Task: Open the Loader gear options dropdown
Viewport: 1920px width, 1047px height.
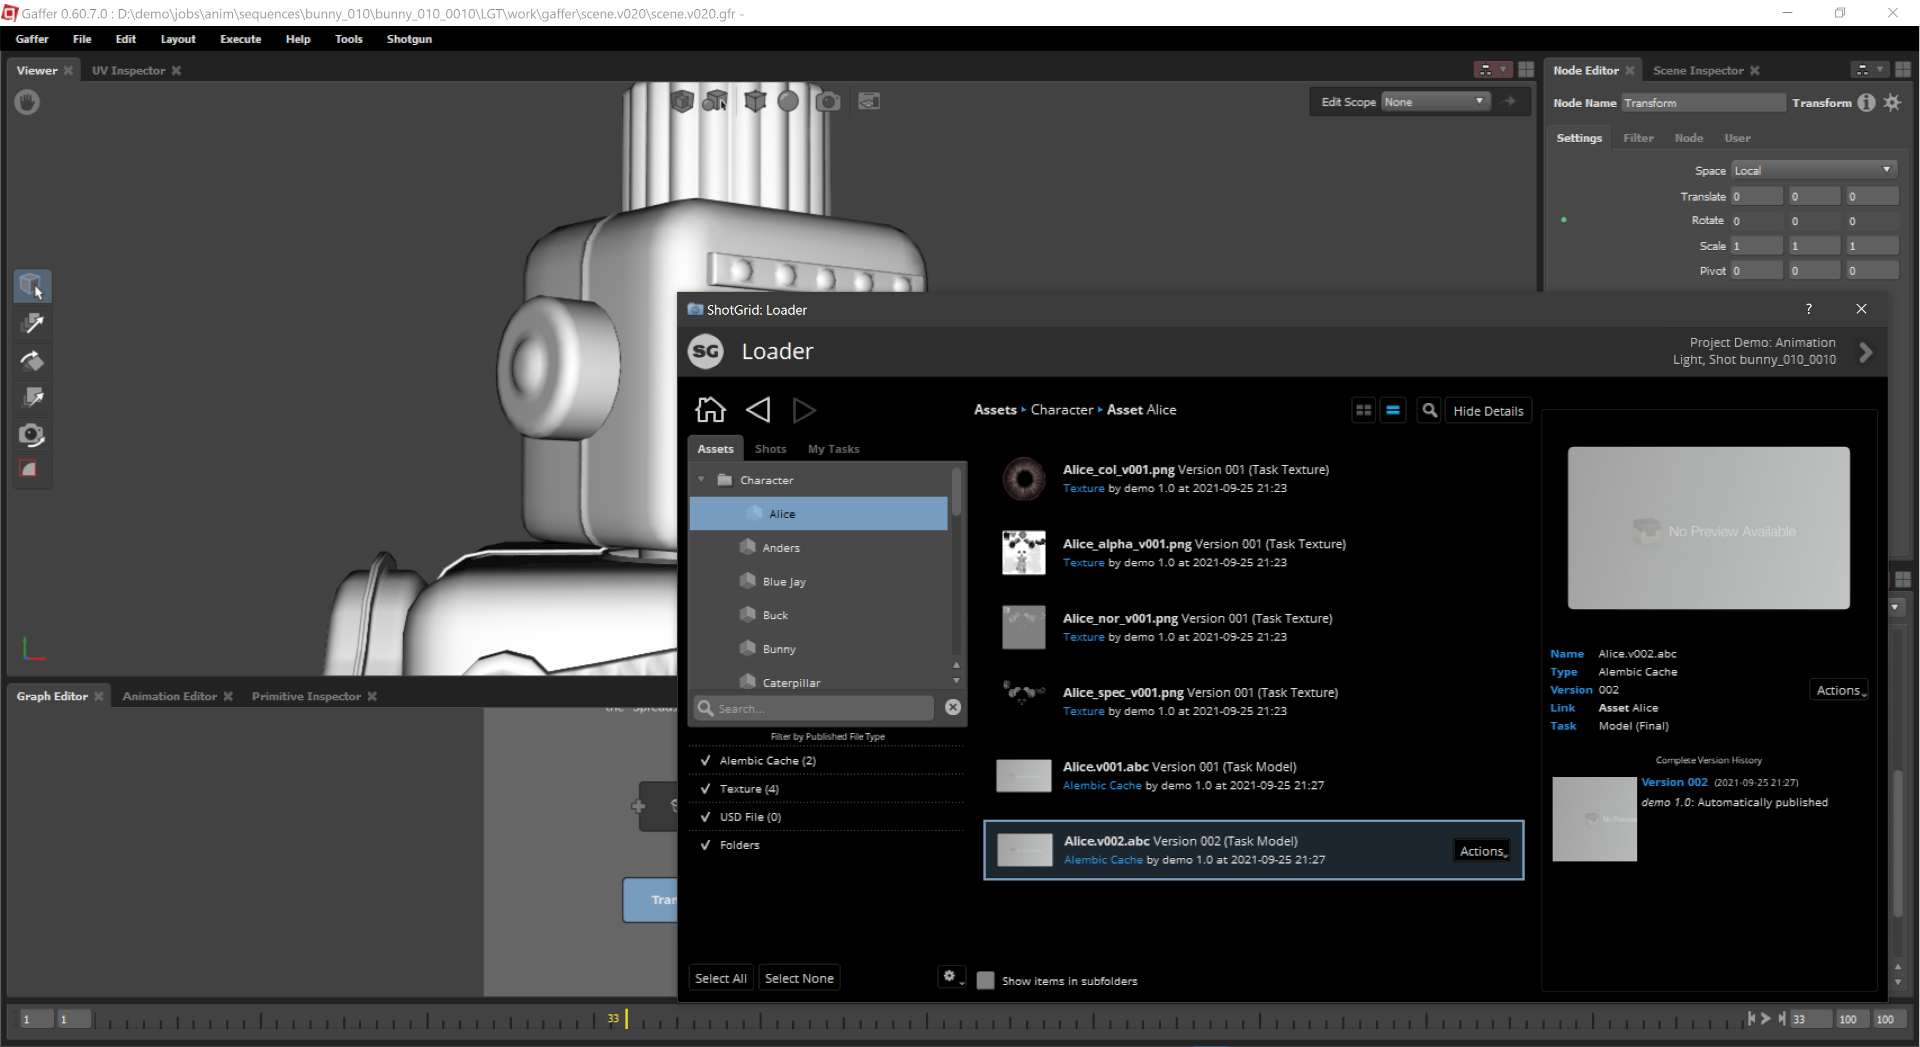Action: click(952, 977)
